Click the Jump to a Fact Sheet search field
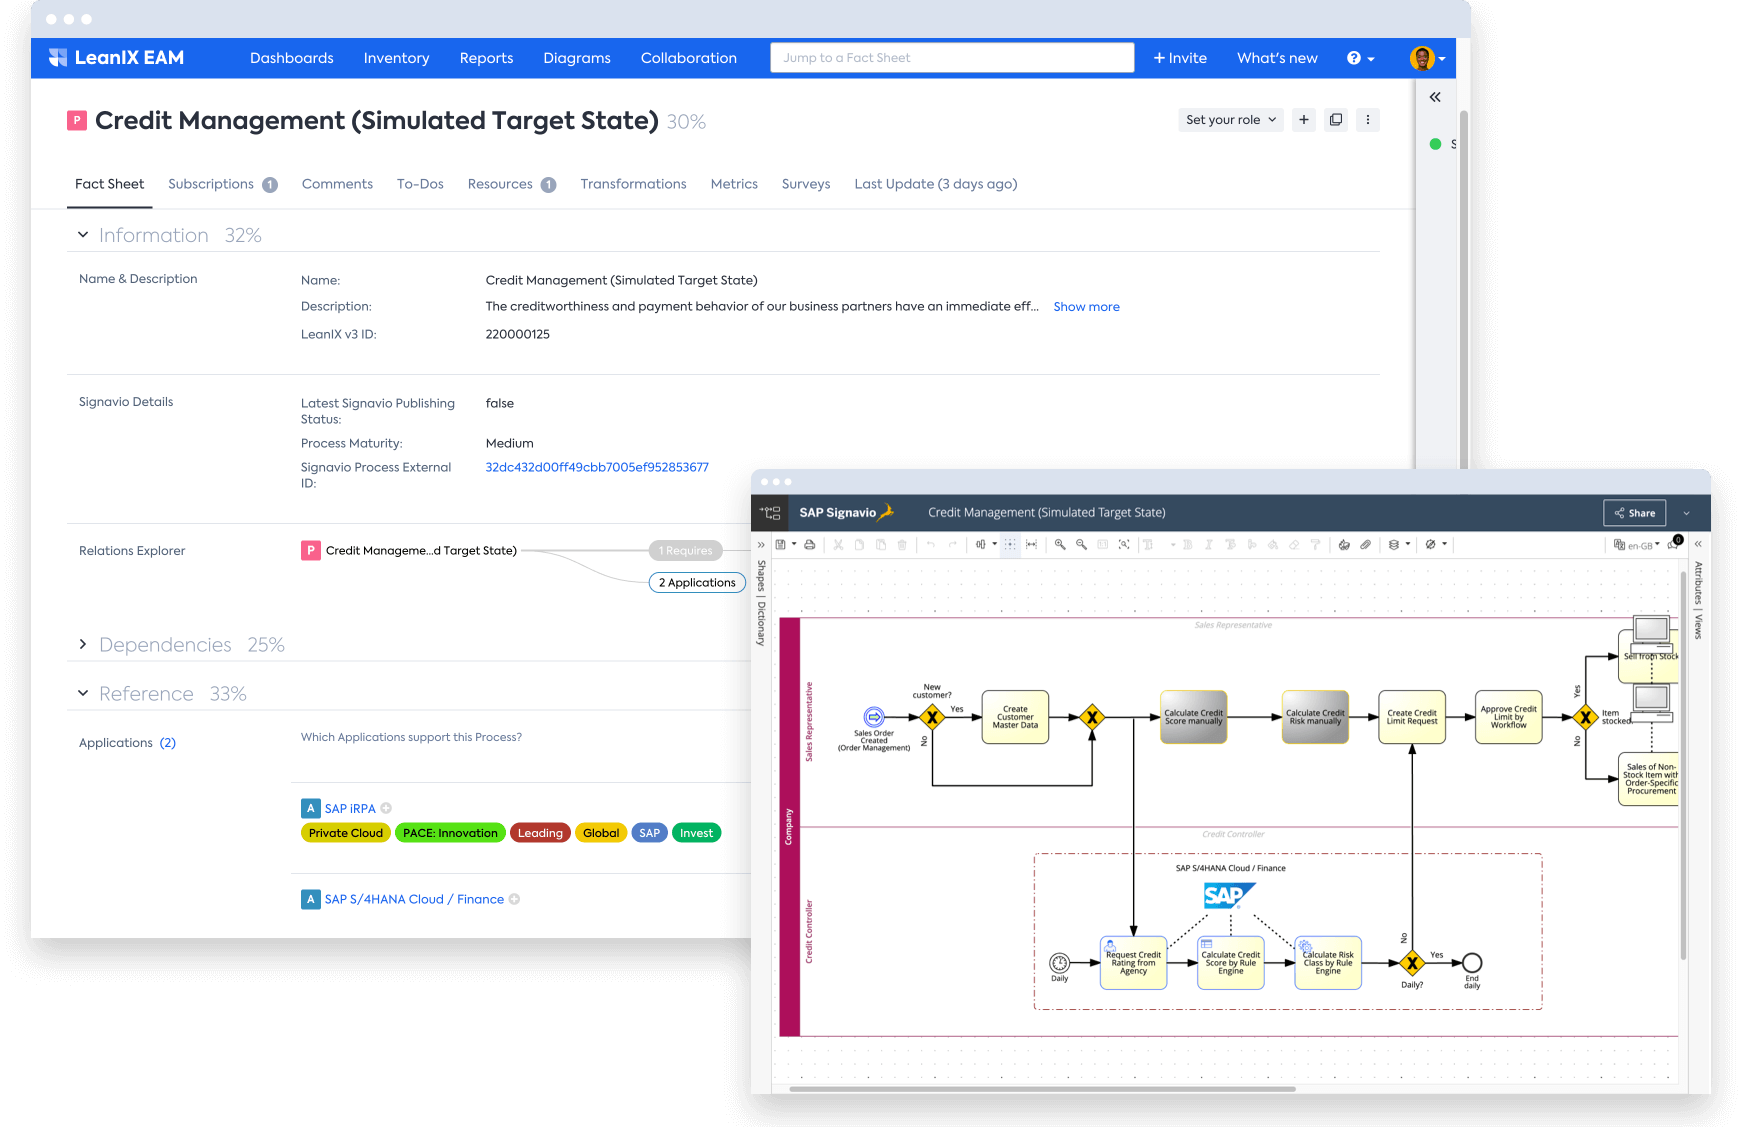 (x=952, y=58)
